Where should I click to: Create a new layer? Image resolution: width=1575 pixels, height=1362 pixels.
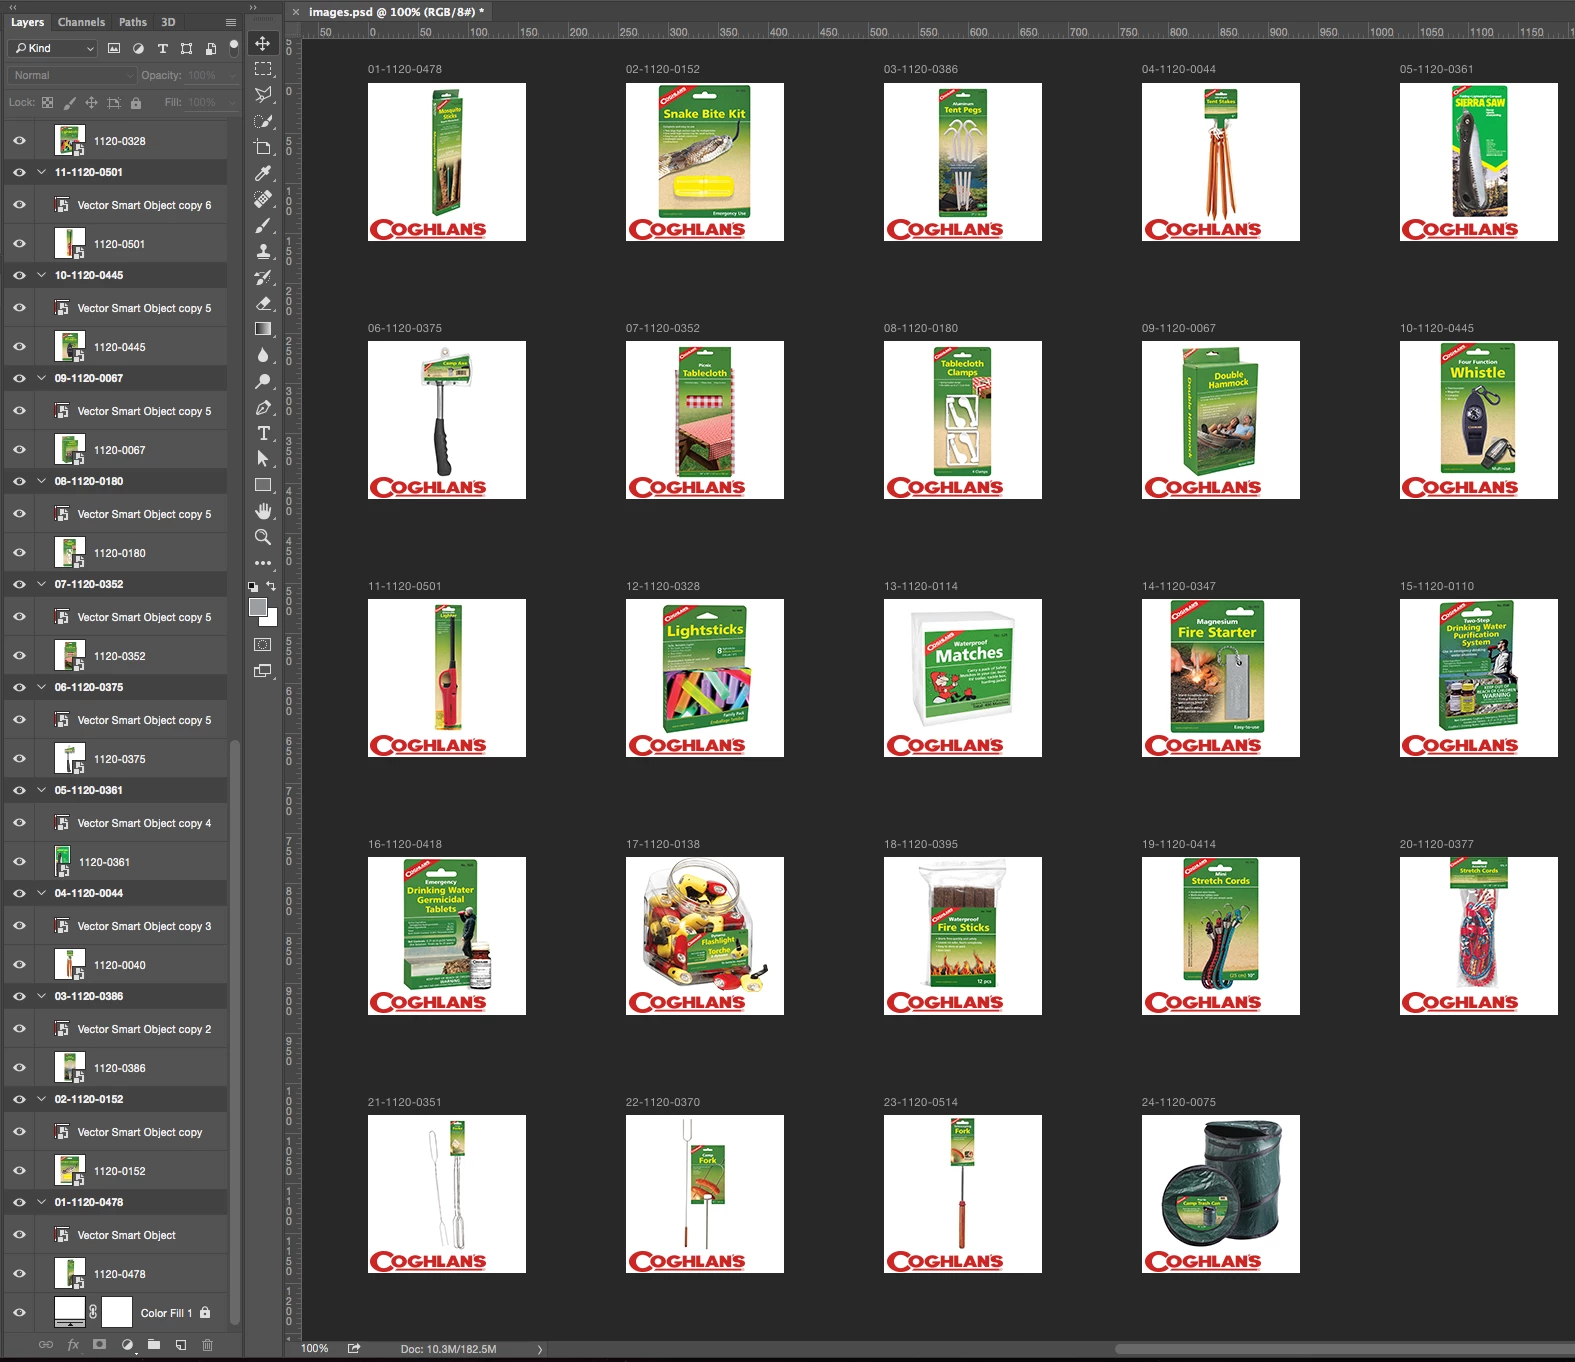coord(181,1345)
